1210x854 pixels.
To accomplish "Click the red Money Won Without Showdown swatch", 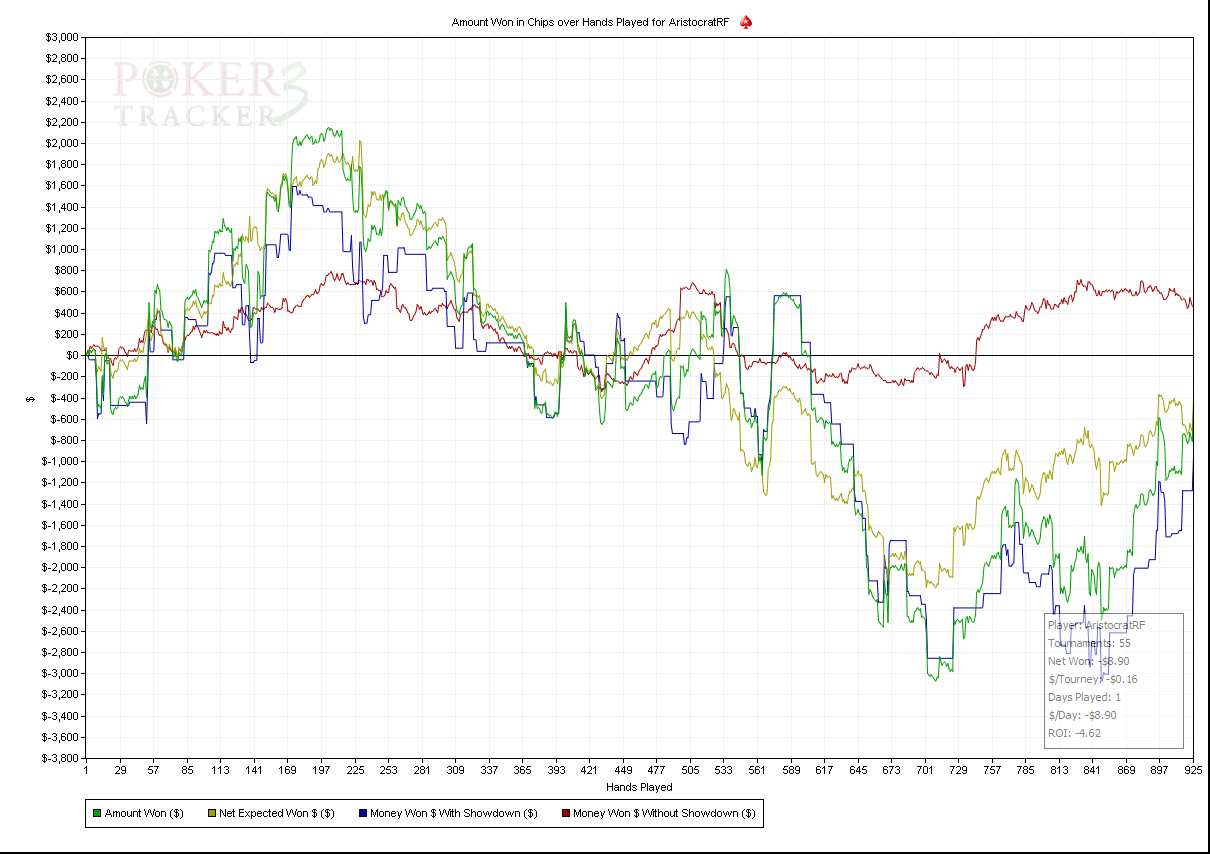I will [x=564, y=813].
